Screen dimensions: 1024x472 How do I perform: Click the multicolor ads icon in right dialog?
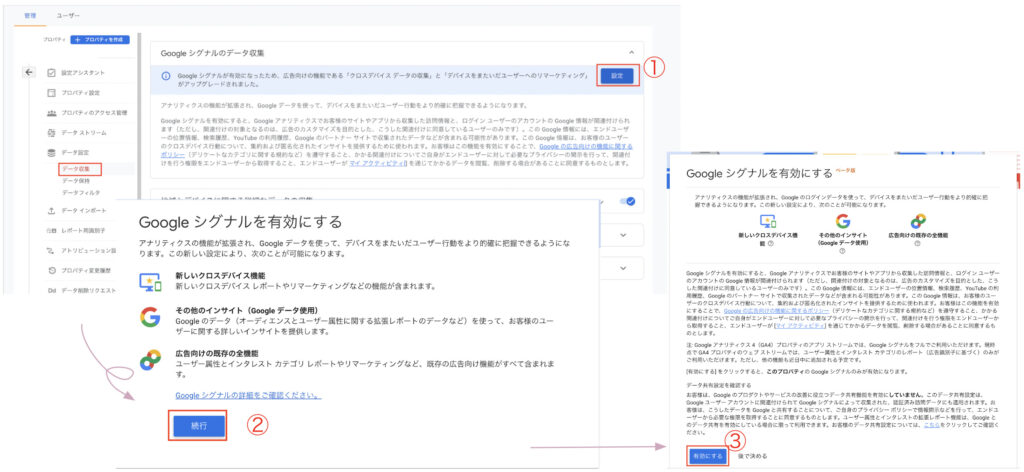(918, 221)
